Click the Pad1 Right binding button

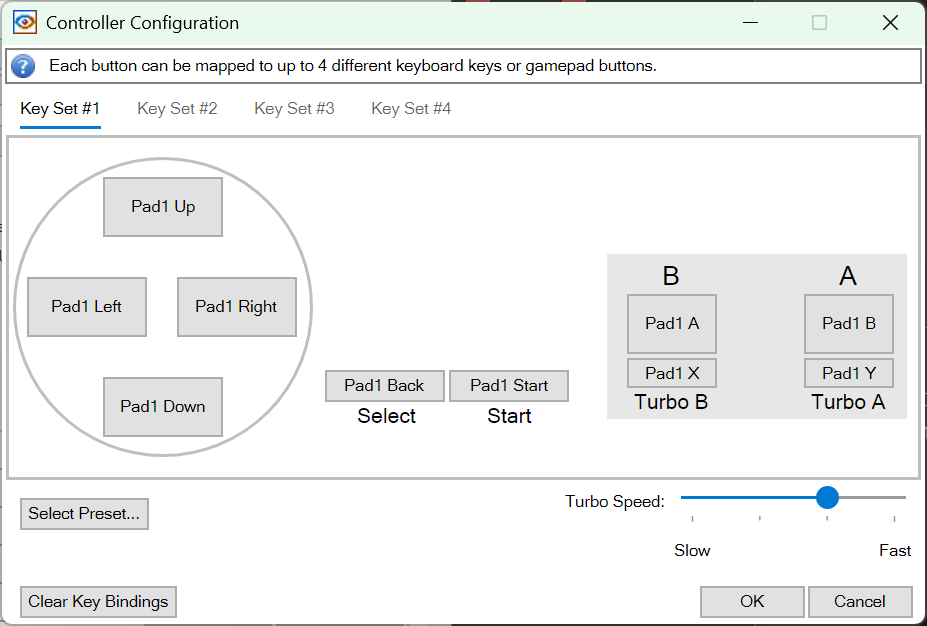click(236, 307)
